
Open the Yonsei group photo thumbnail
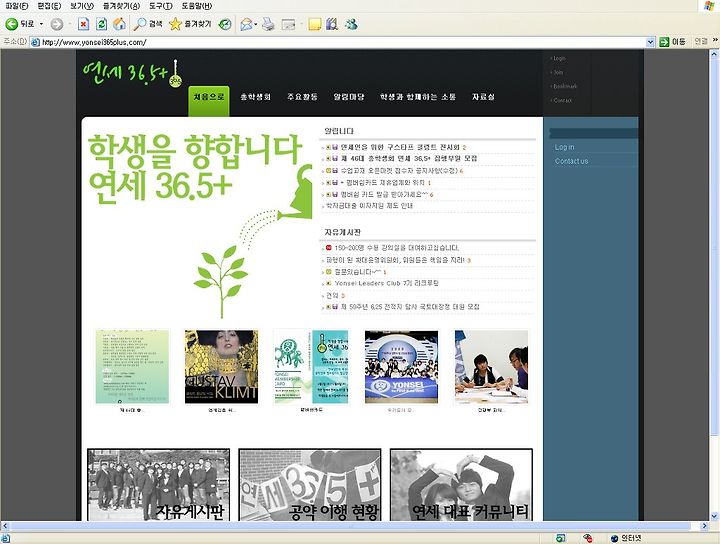pos(401,367)
